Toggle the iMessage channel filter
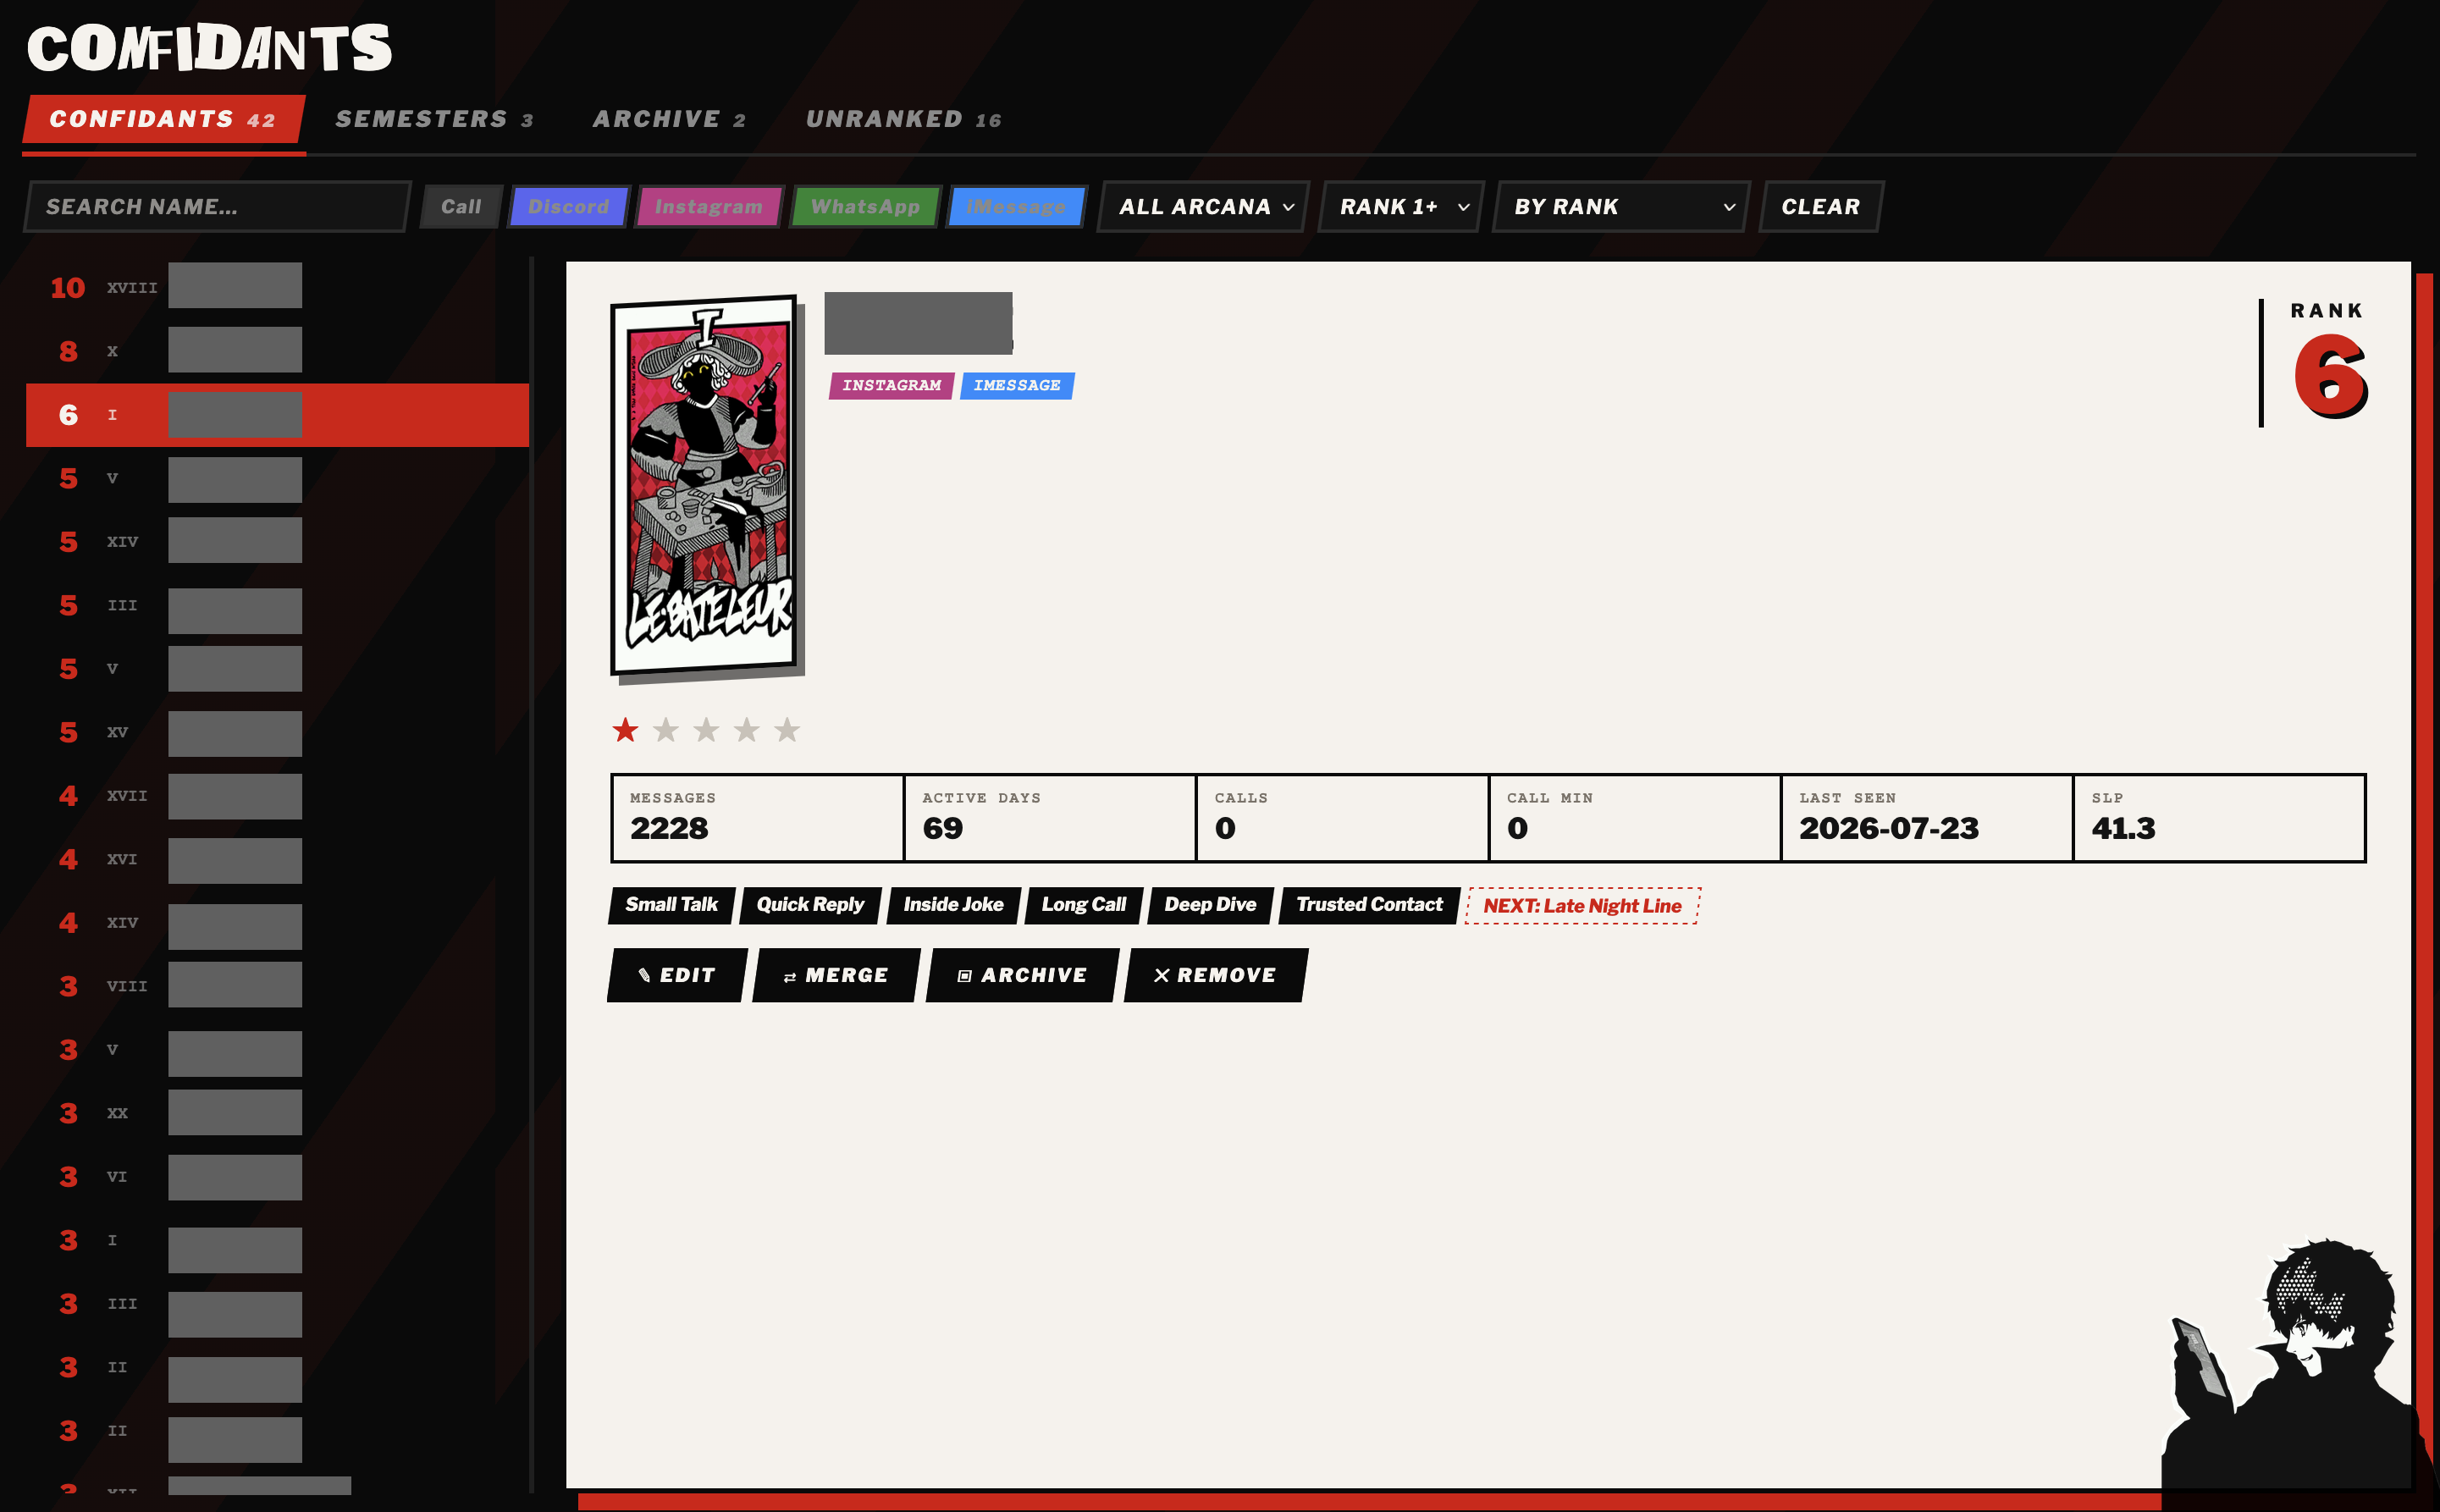This screenshot has width=2440, height=1512. point(1016,206)
